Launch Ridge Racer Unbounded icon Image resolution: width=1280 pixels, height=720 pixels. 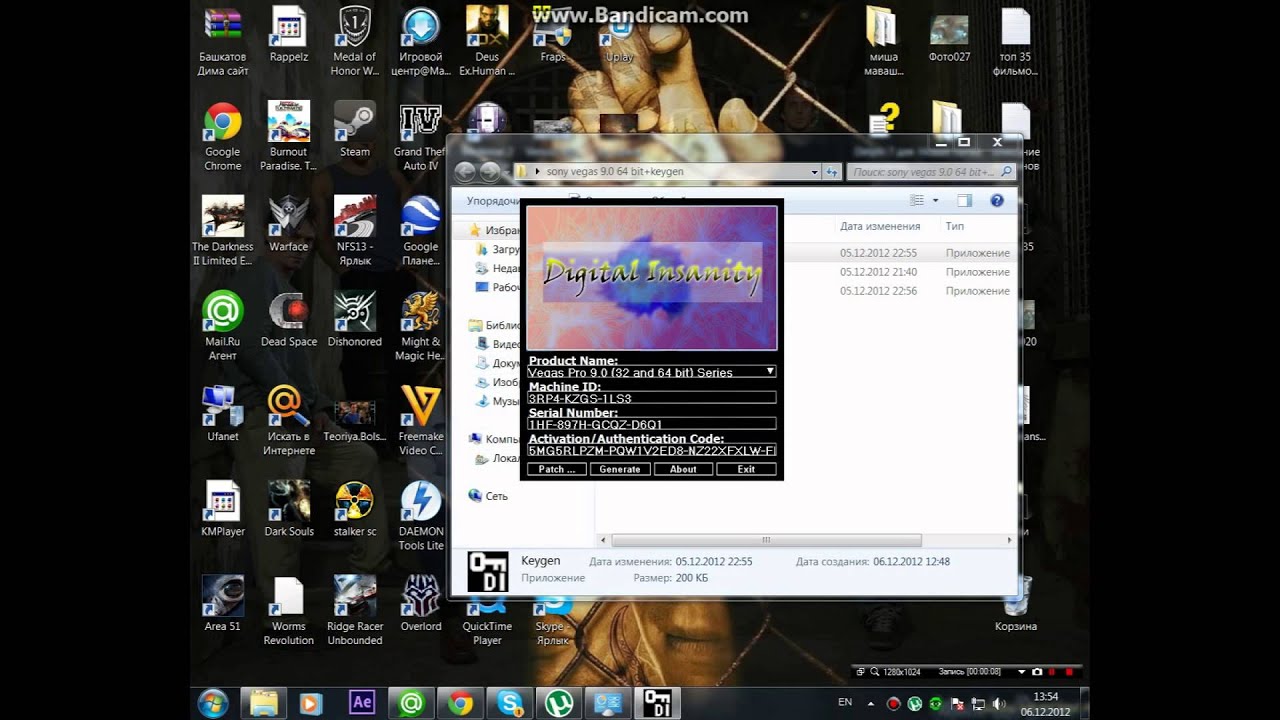pyautogui.click(x=355, y=610)
